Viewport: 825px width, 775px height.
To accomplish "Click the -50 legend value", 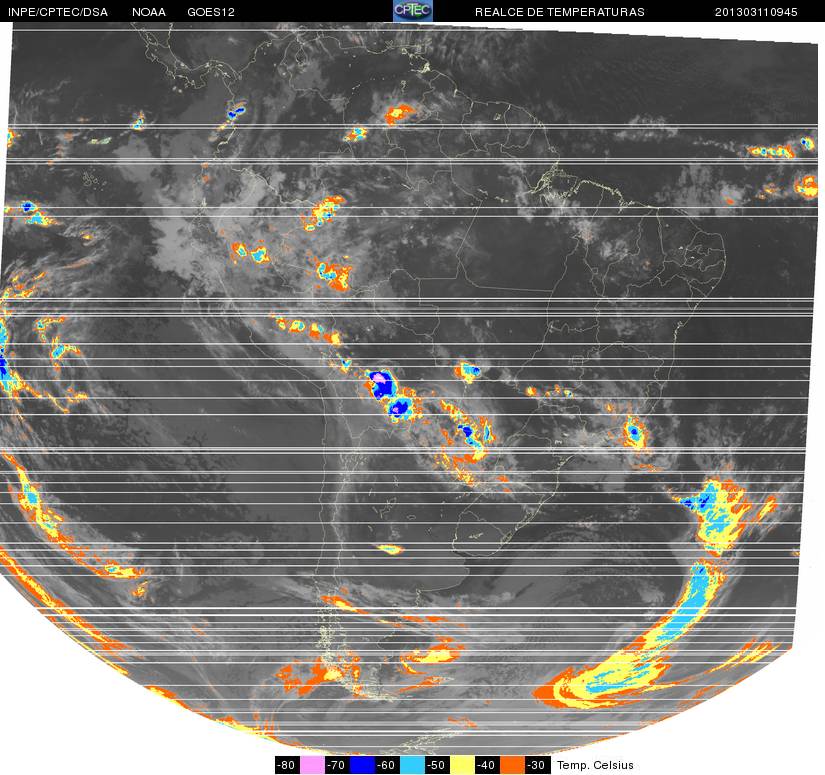I will click(x=437, y=765).
